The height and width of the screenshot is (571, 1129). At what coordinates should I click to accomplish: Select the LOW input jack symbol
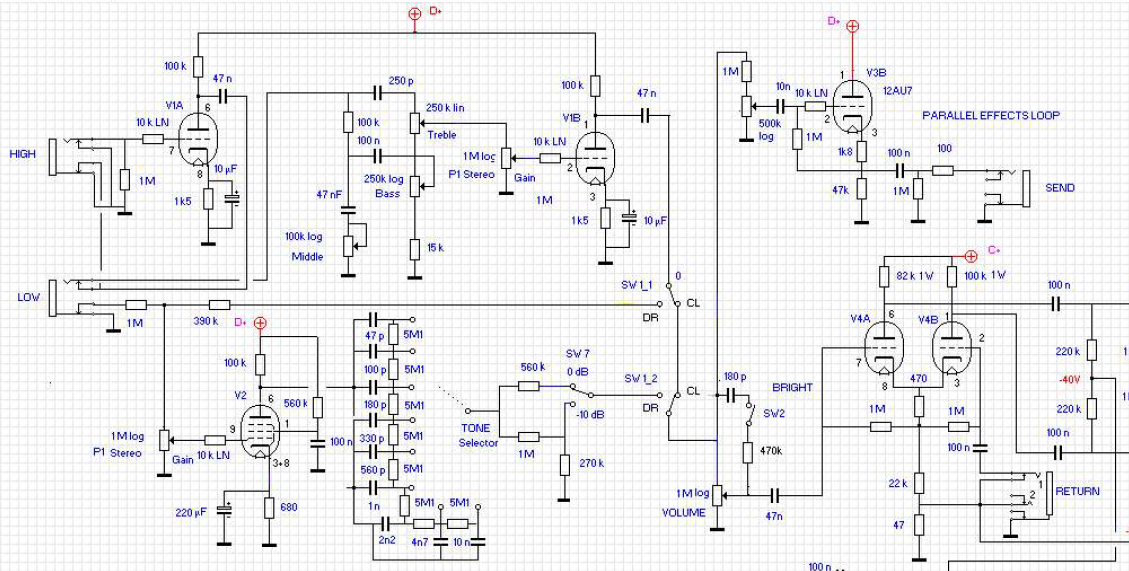click(x=53, y=297)
